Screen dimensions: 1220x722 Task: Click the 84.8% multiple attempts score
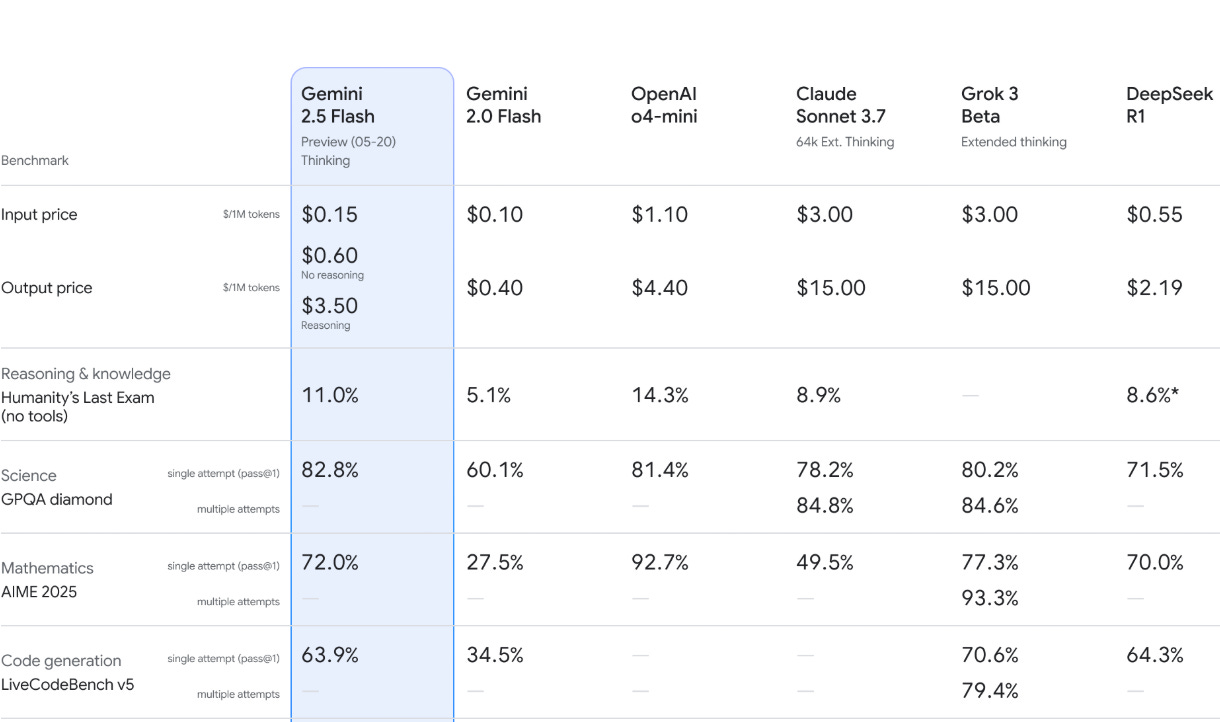pos(825,506)
